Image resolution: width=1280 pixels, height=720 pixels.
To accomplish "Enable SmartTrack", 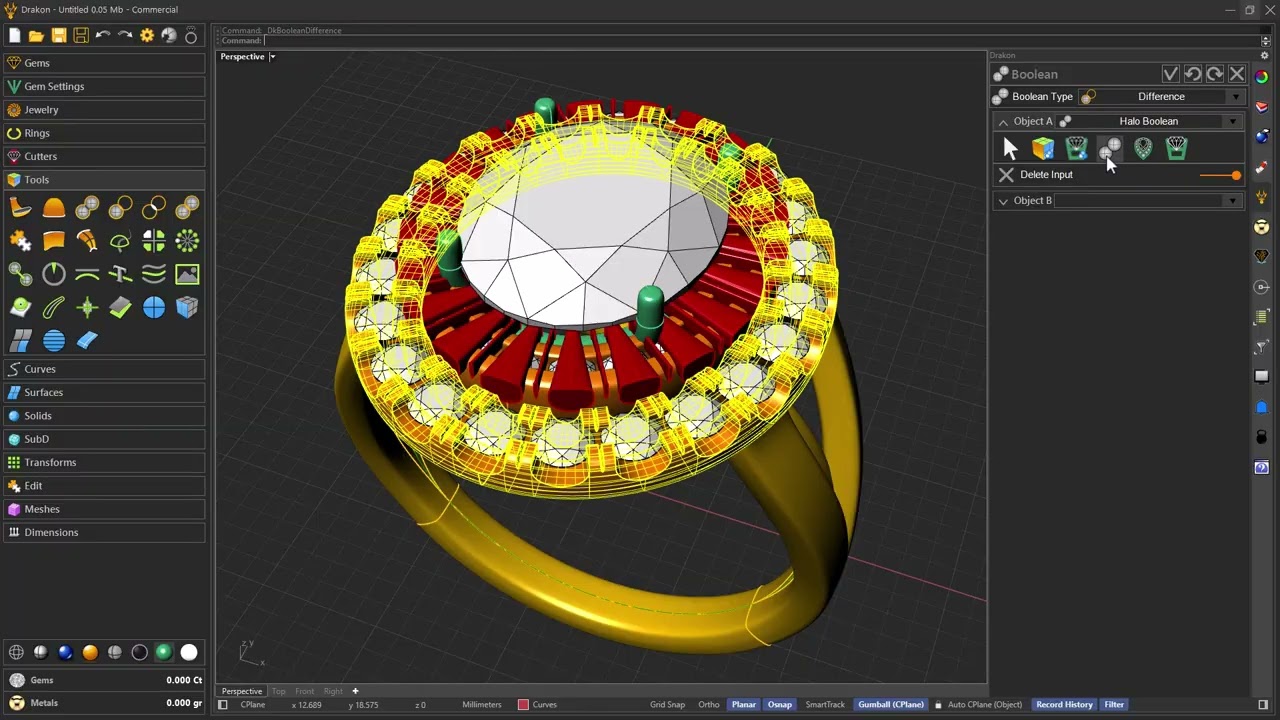I will 825,704.
